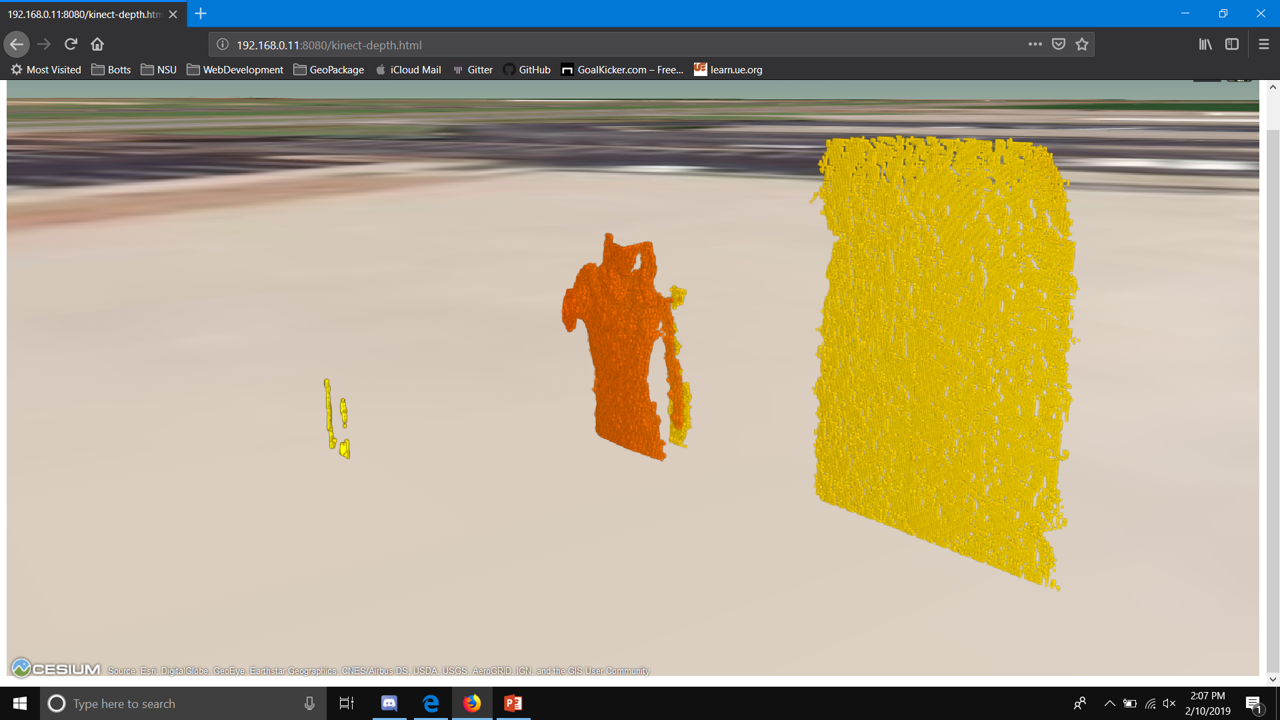Reload the kinect-depth page

point(70,44)
